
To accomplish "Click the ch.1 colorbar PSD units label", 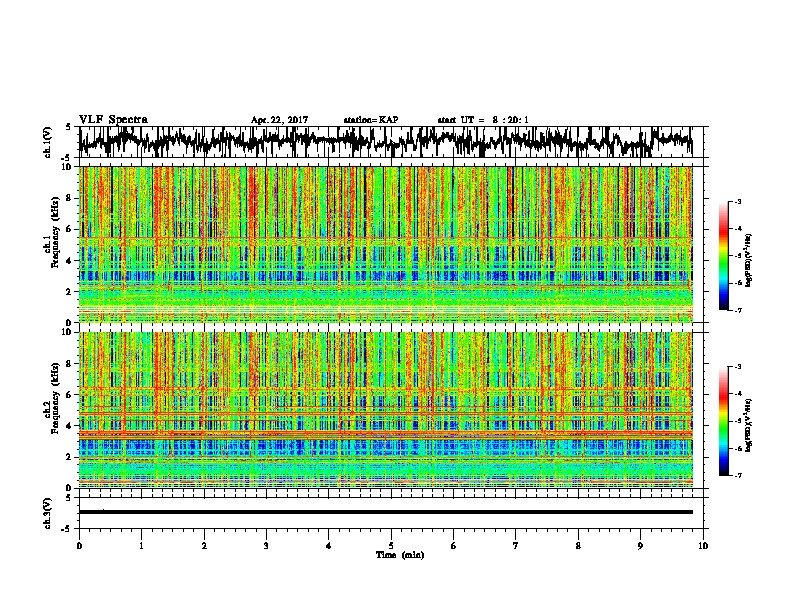I will pos(749,260).
